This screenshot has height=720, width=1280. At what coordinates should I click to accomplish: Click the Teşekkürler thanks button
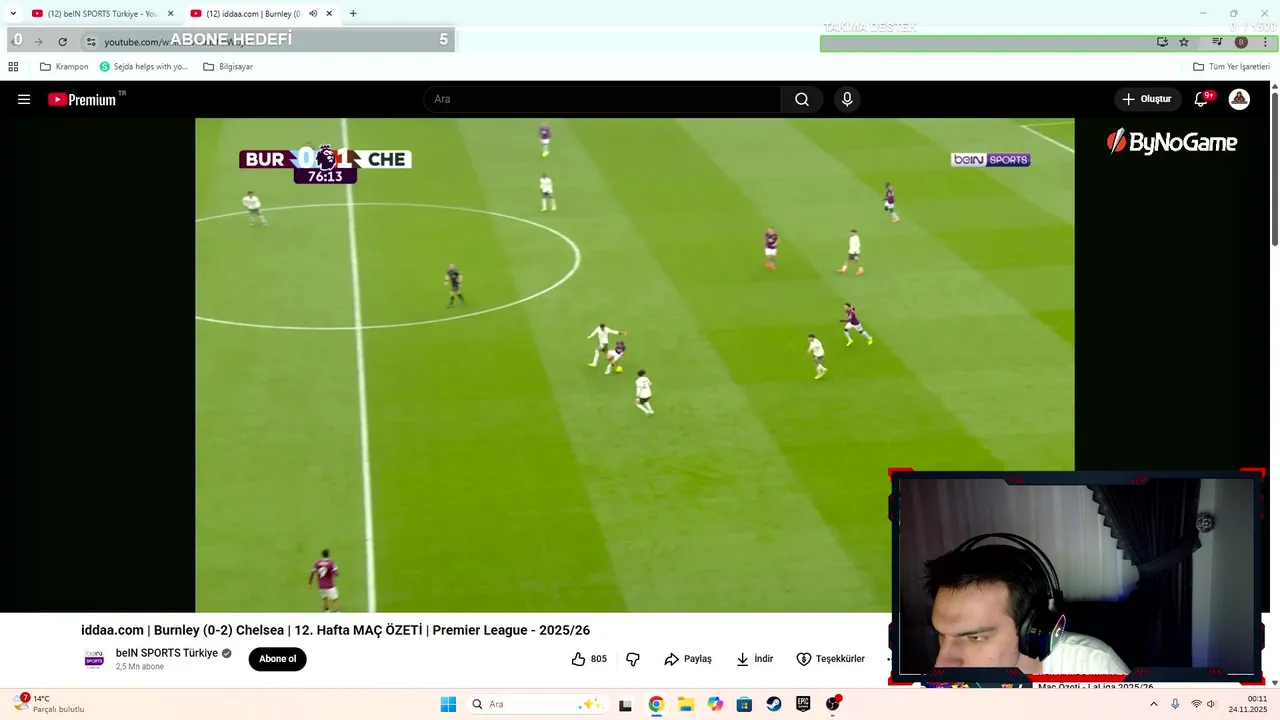tap(830, 659)
